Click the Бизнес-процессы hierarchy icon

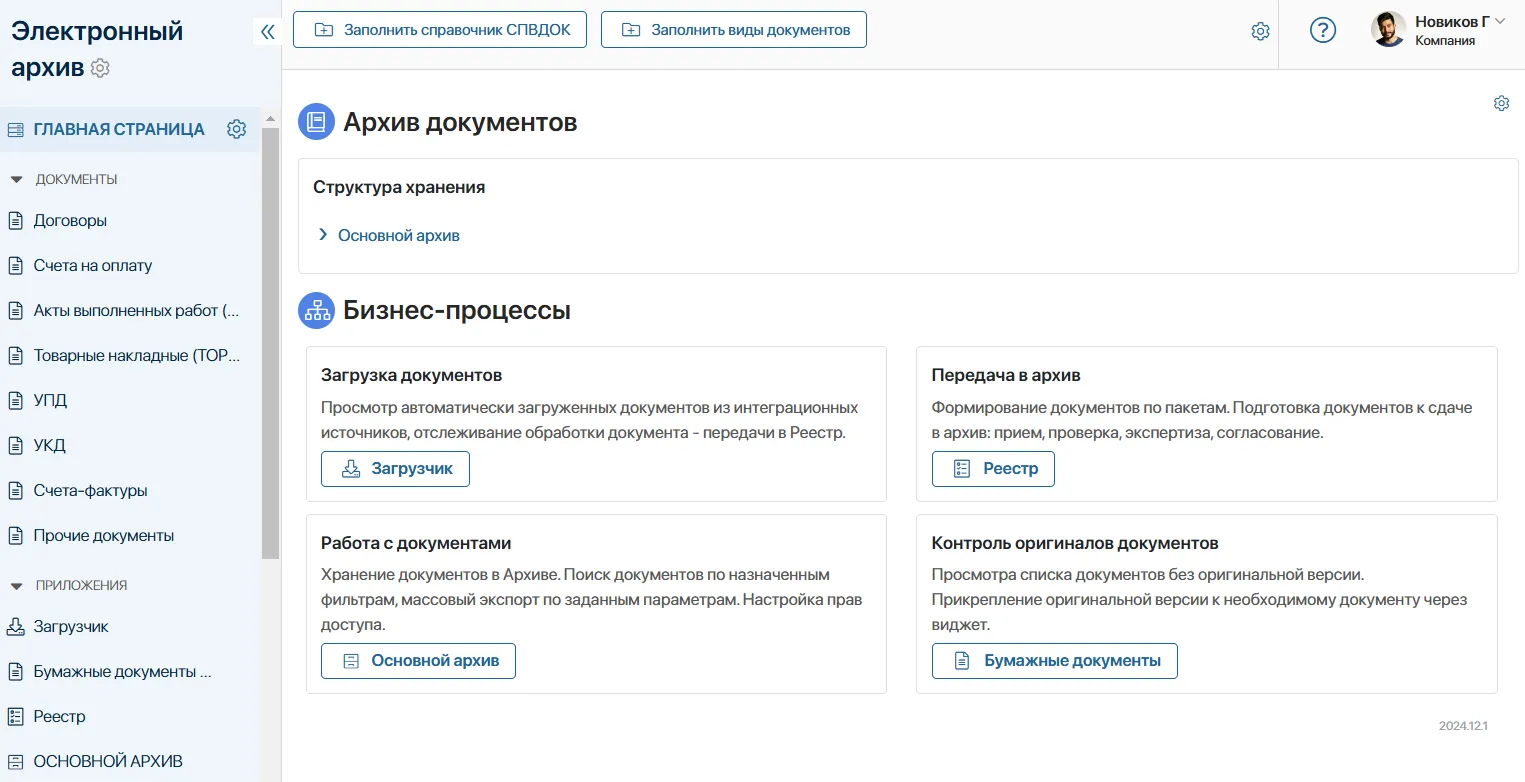[316, 310]
